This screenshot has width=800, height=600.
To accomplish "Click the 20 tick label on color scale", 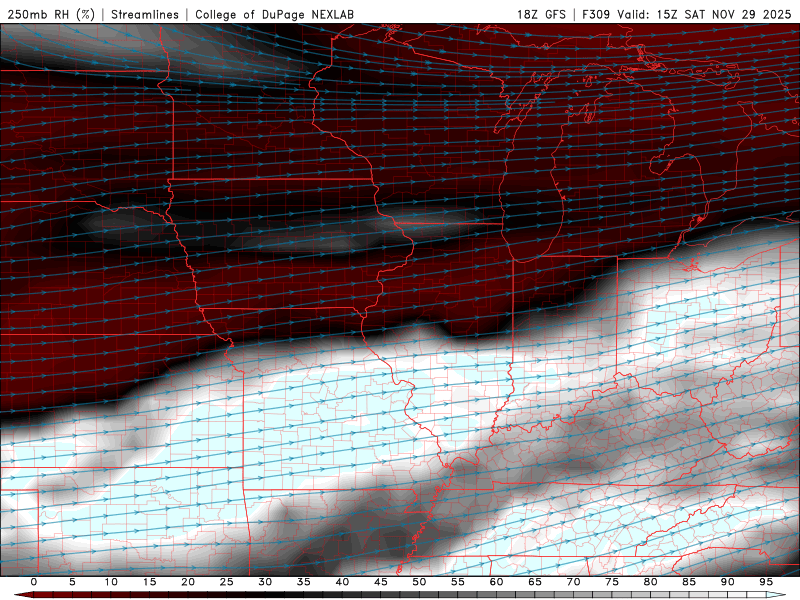I will click(x=188, y=582).
